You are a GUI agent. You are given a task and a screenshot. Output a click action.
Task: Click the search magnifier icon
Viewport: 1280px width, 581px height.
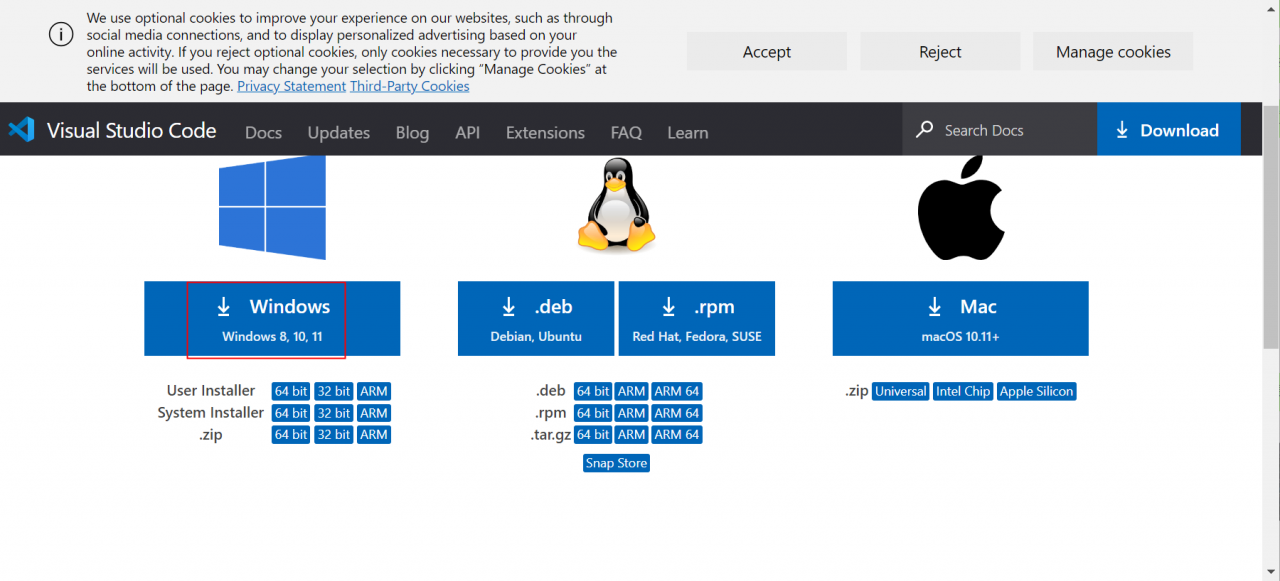coord(924,130)
